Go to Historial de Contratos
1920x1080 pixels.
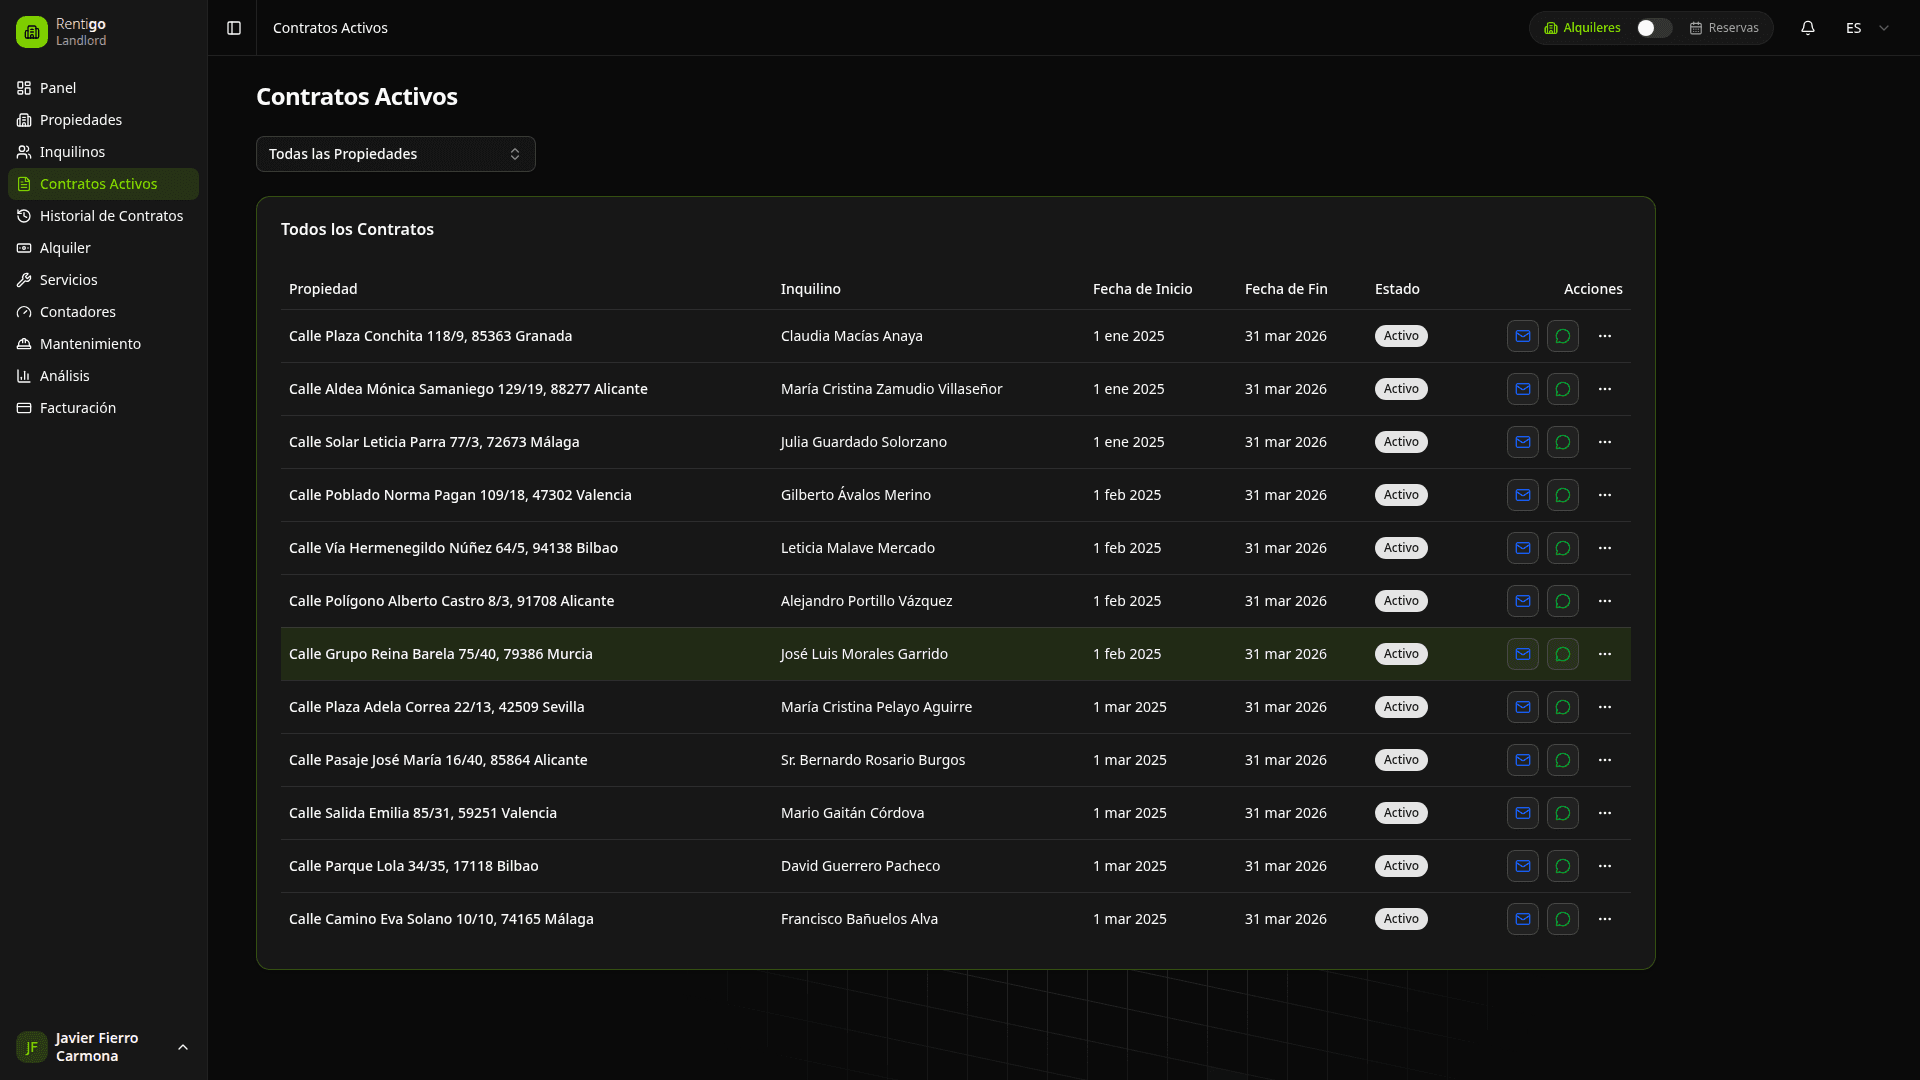[x=111, y=216]
